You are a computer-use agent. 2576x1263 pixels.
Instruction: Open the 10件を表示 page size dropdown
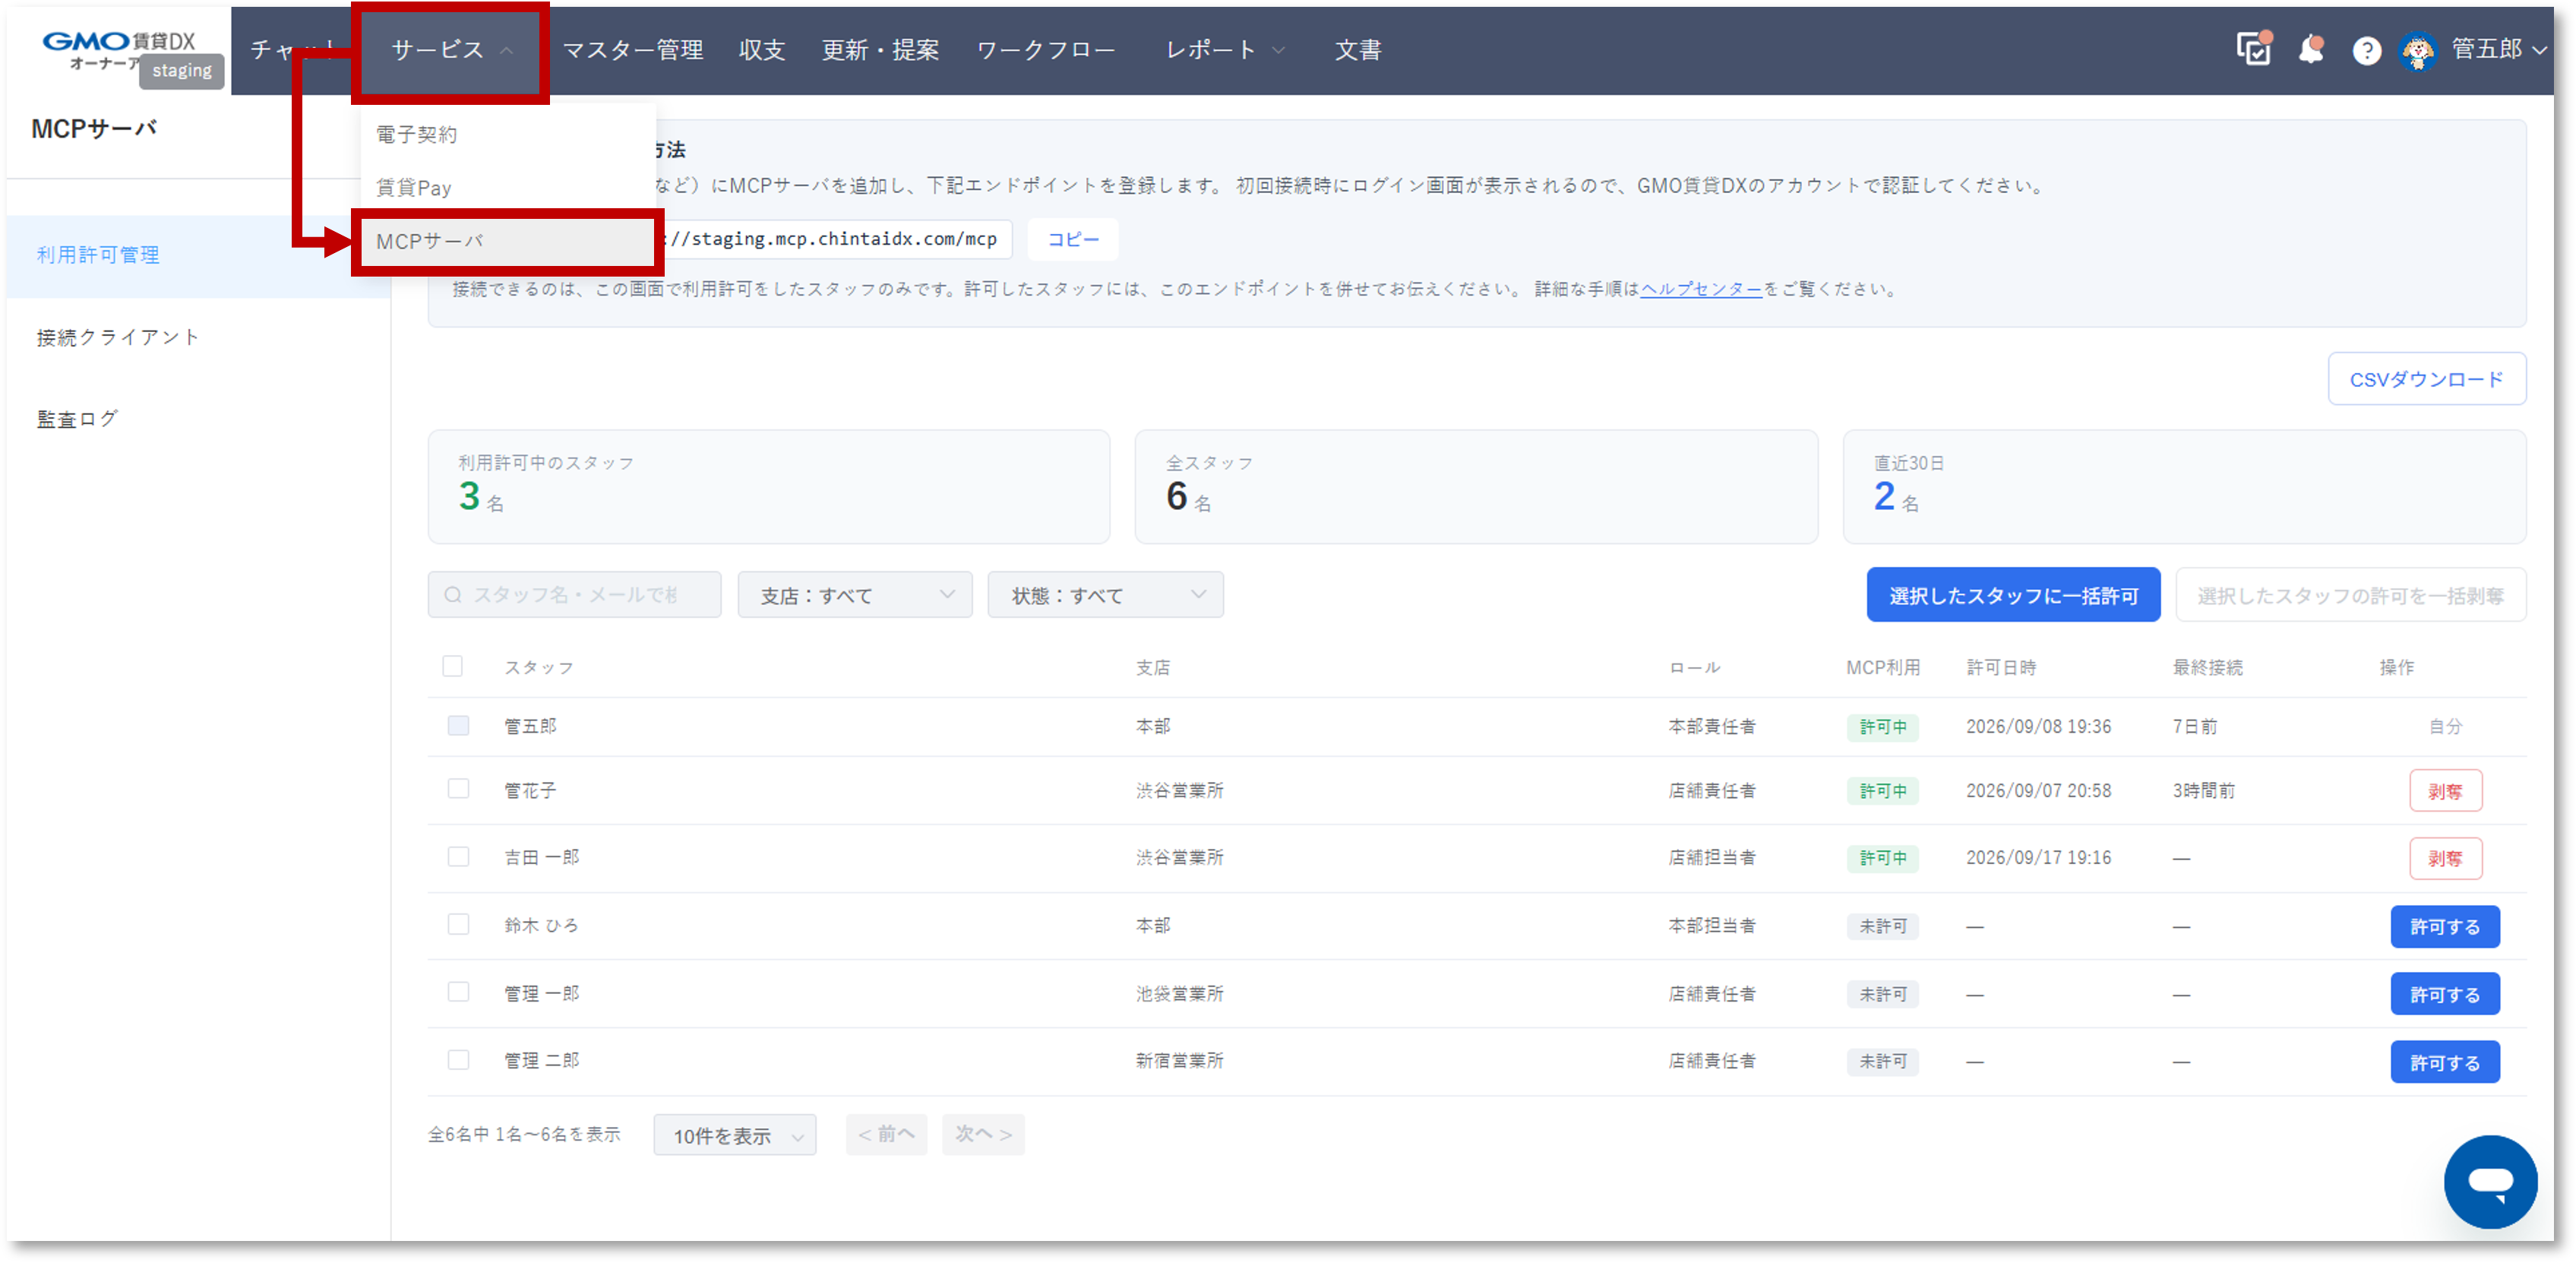click(x=735, y=1135)
